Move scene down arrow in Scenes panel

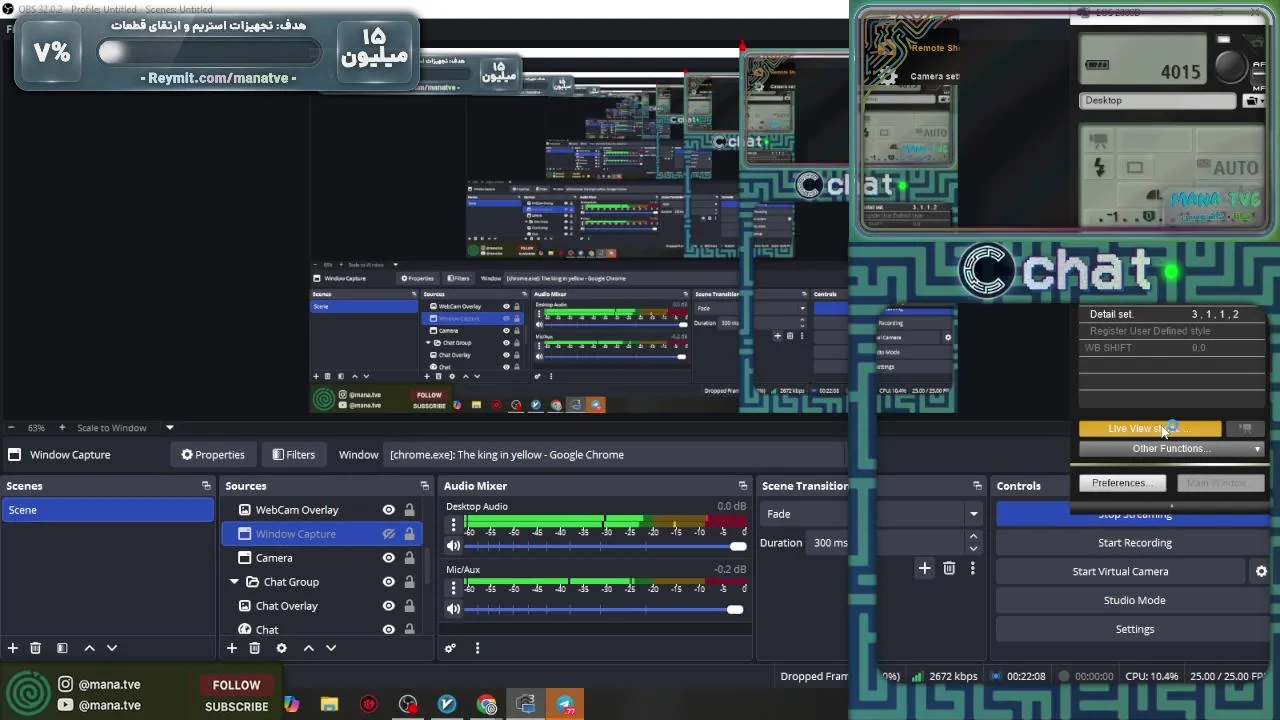[x=112, y=648]
